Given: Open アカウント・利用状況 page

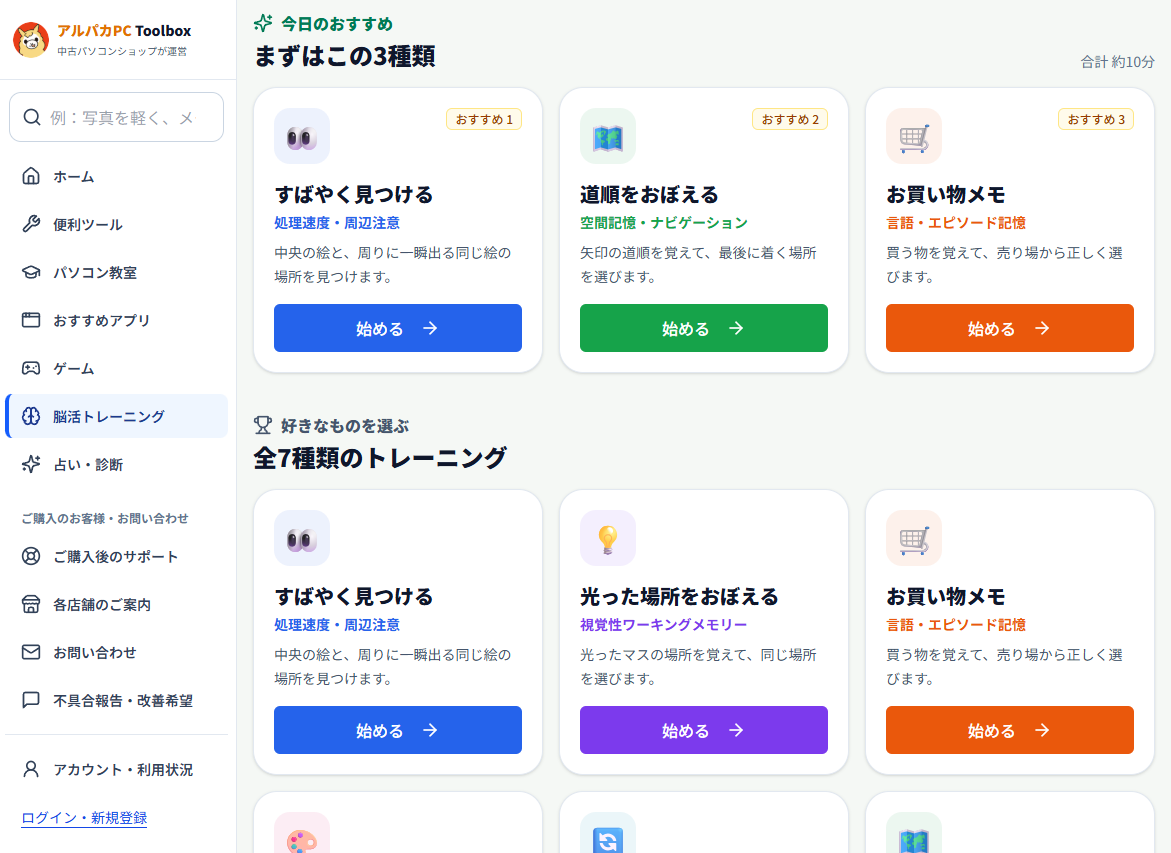Looking at the screenshot, I should click(x=117, y=769).
